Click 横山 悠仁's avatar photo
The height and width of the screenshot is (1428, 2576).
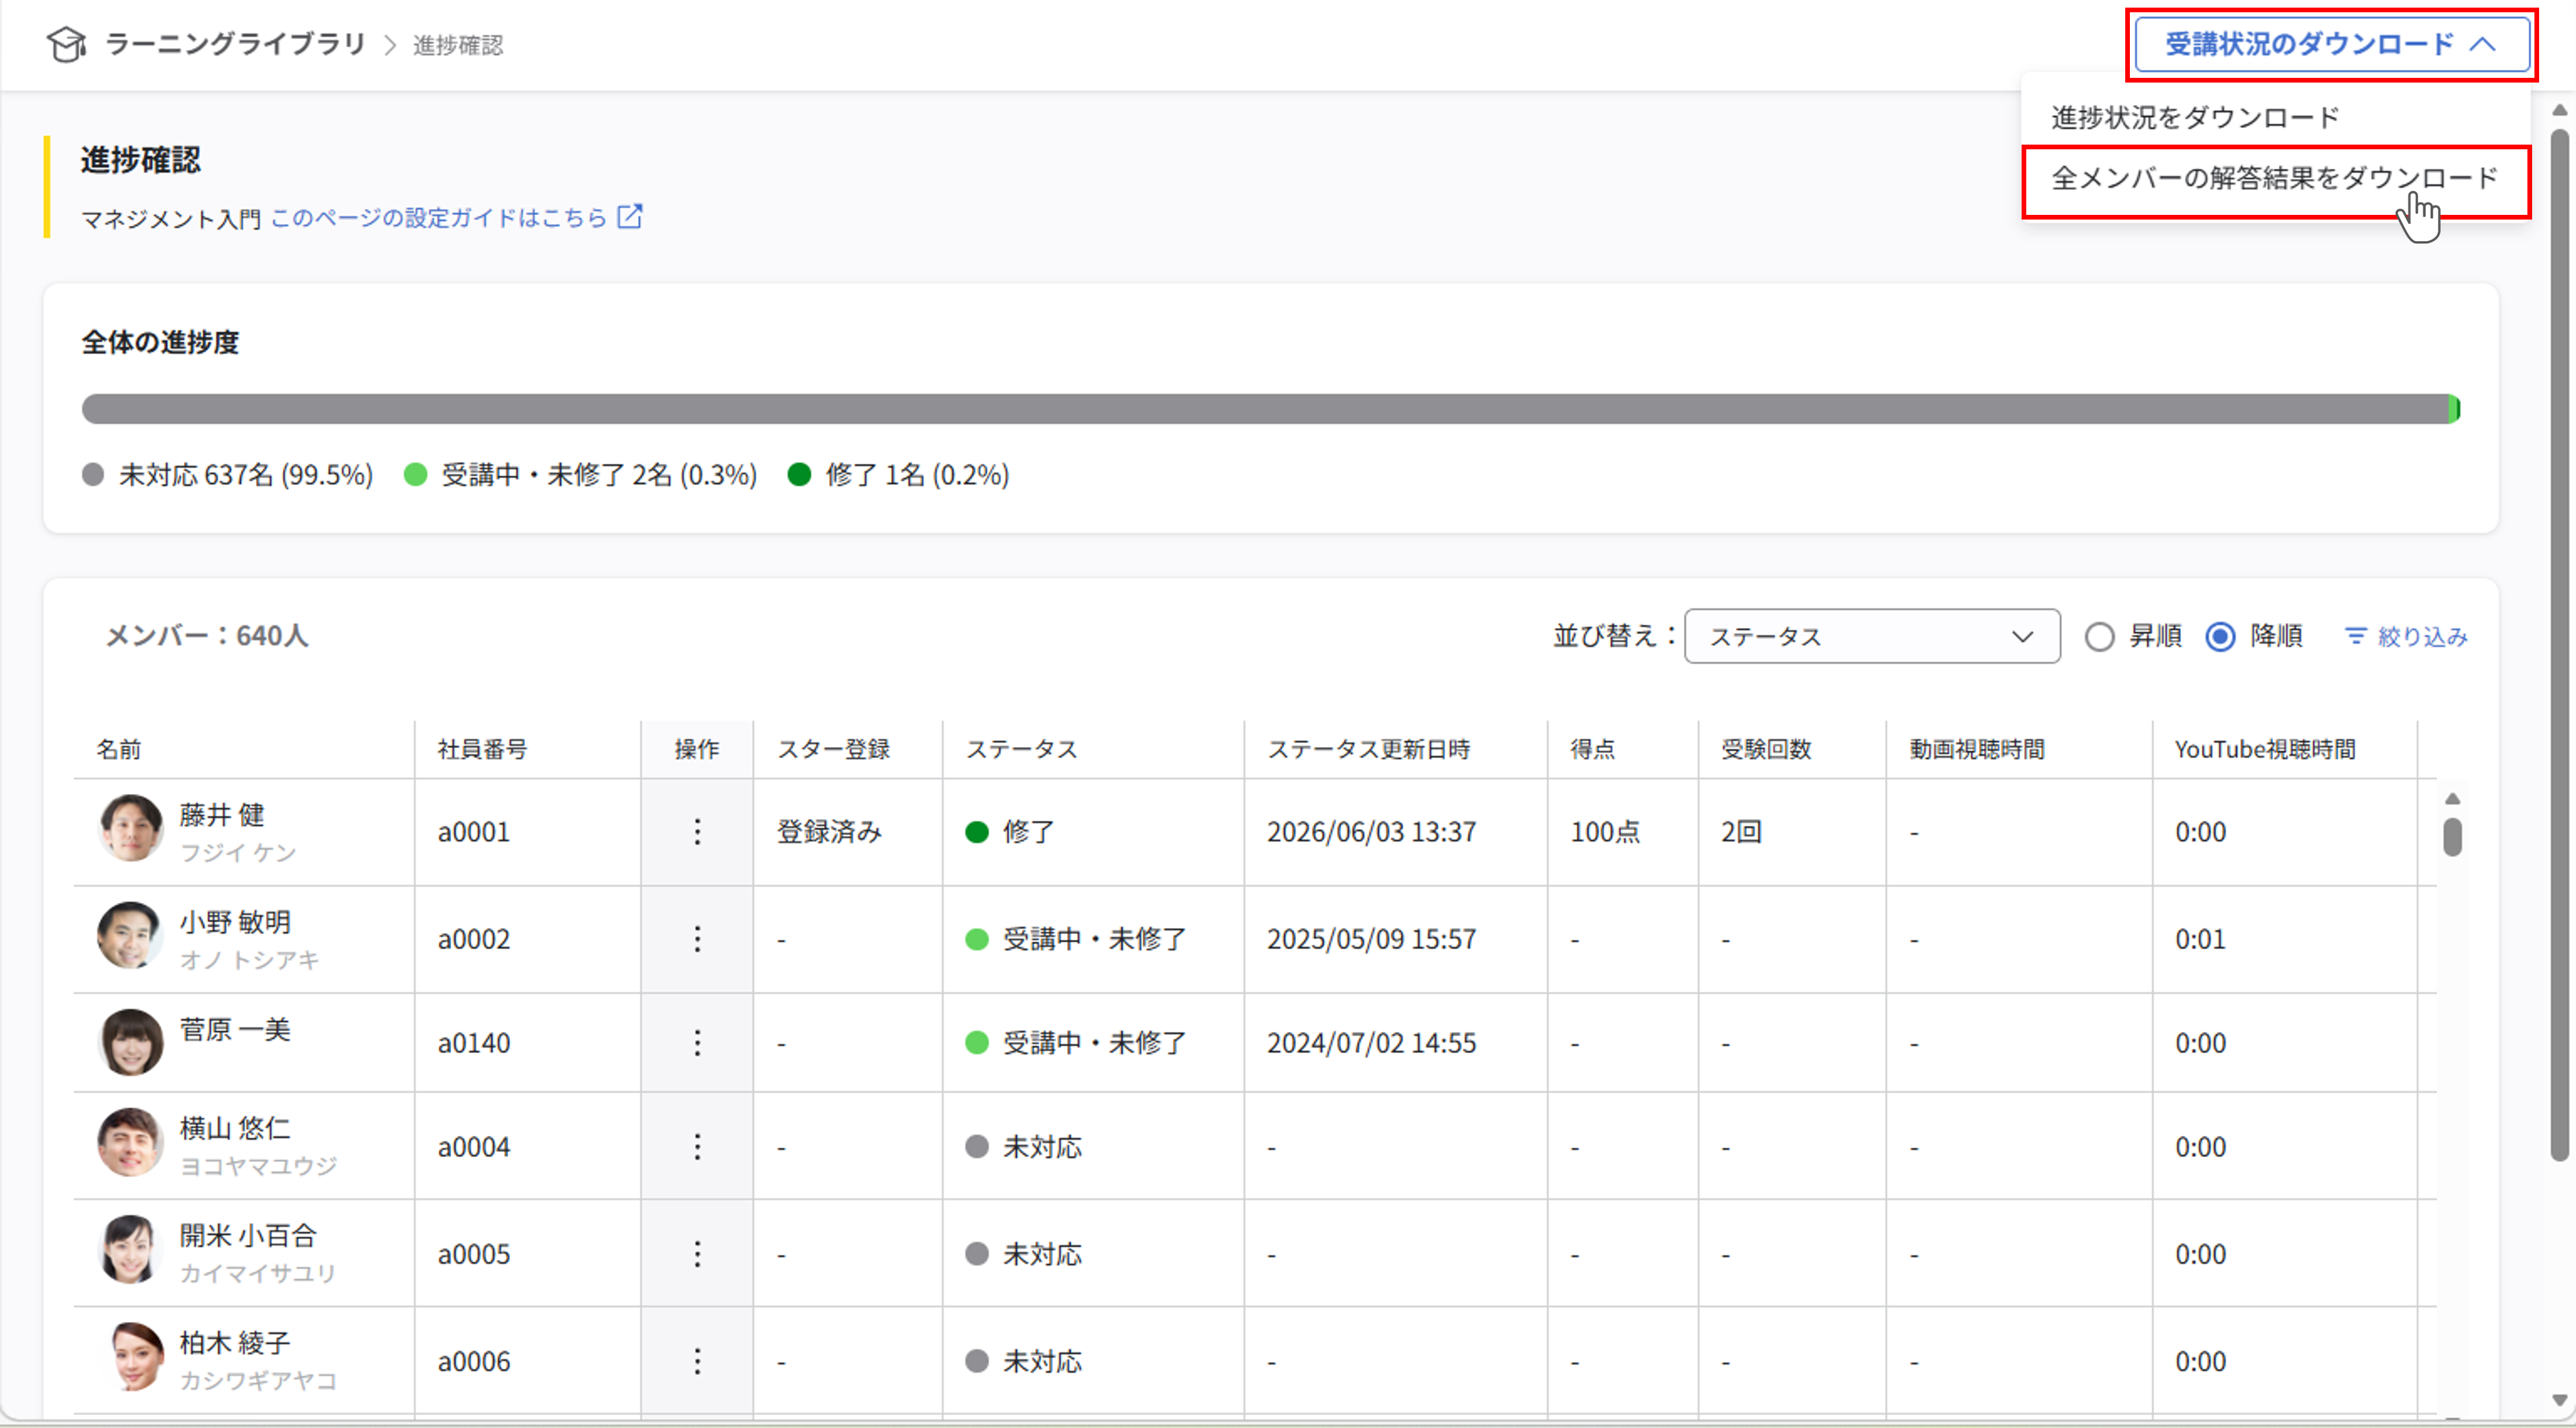[131, 1142]
